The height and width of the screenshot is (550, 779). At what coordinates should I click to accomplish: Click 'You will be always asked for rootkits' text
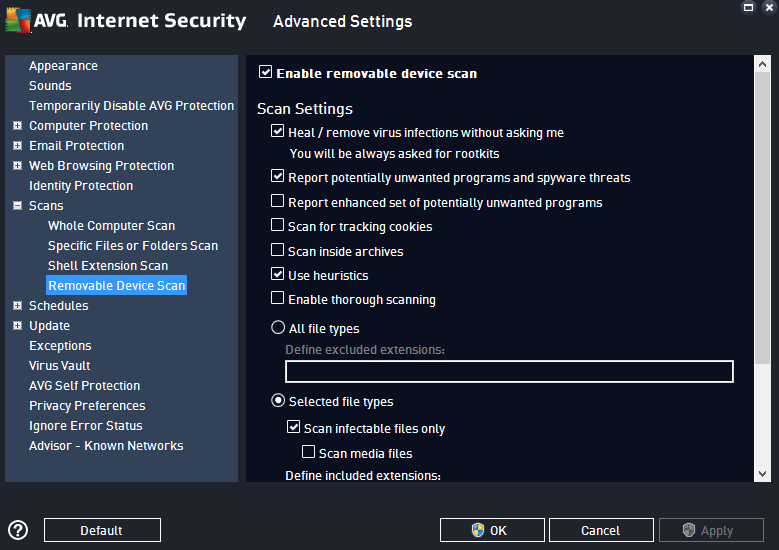[394, 154]
